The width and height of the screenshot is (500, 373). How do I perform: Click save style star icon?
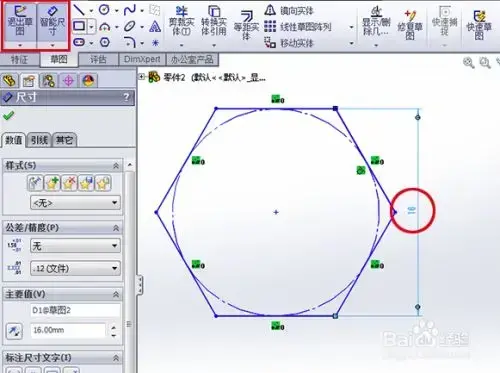86,183
